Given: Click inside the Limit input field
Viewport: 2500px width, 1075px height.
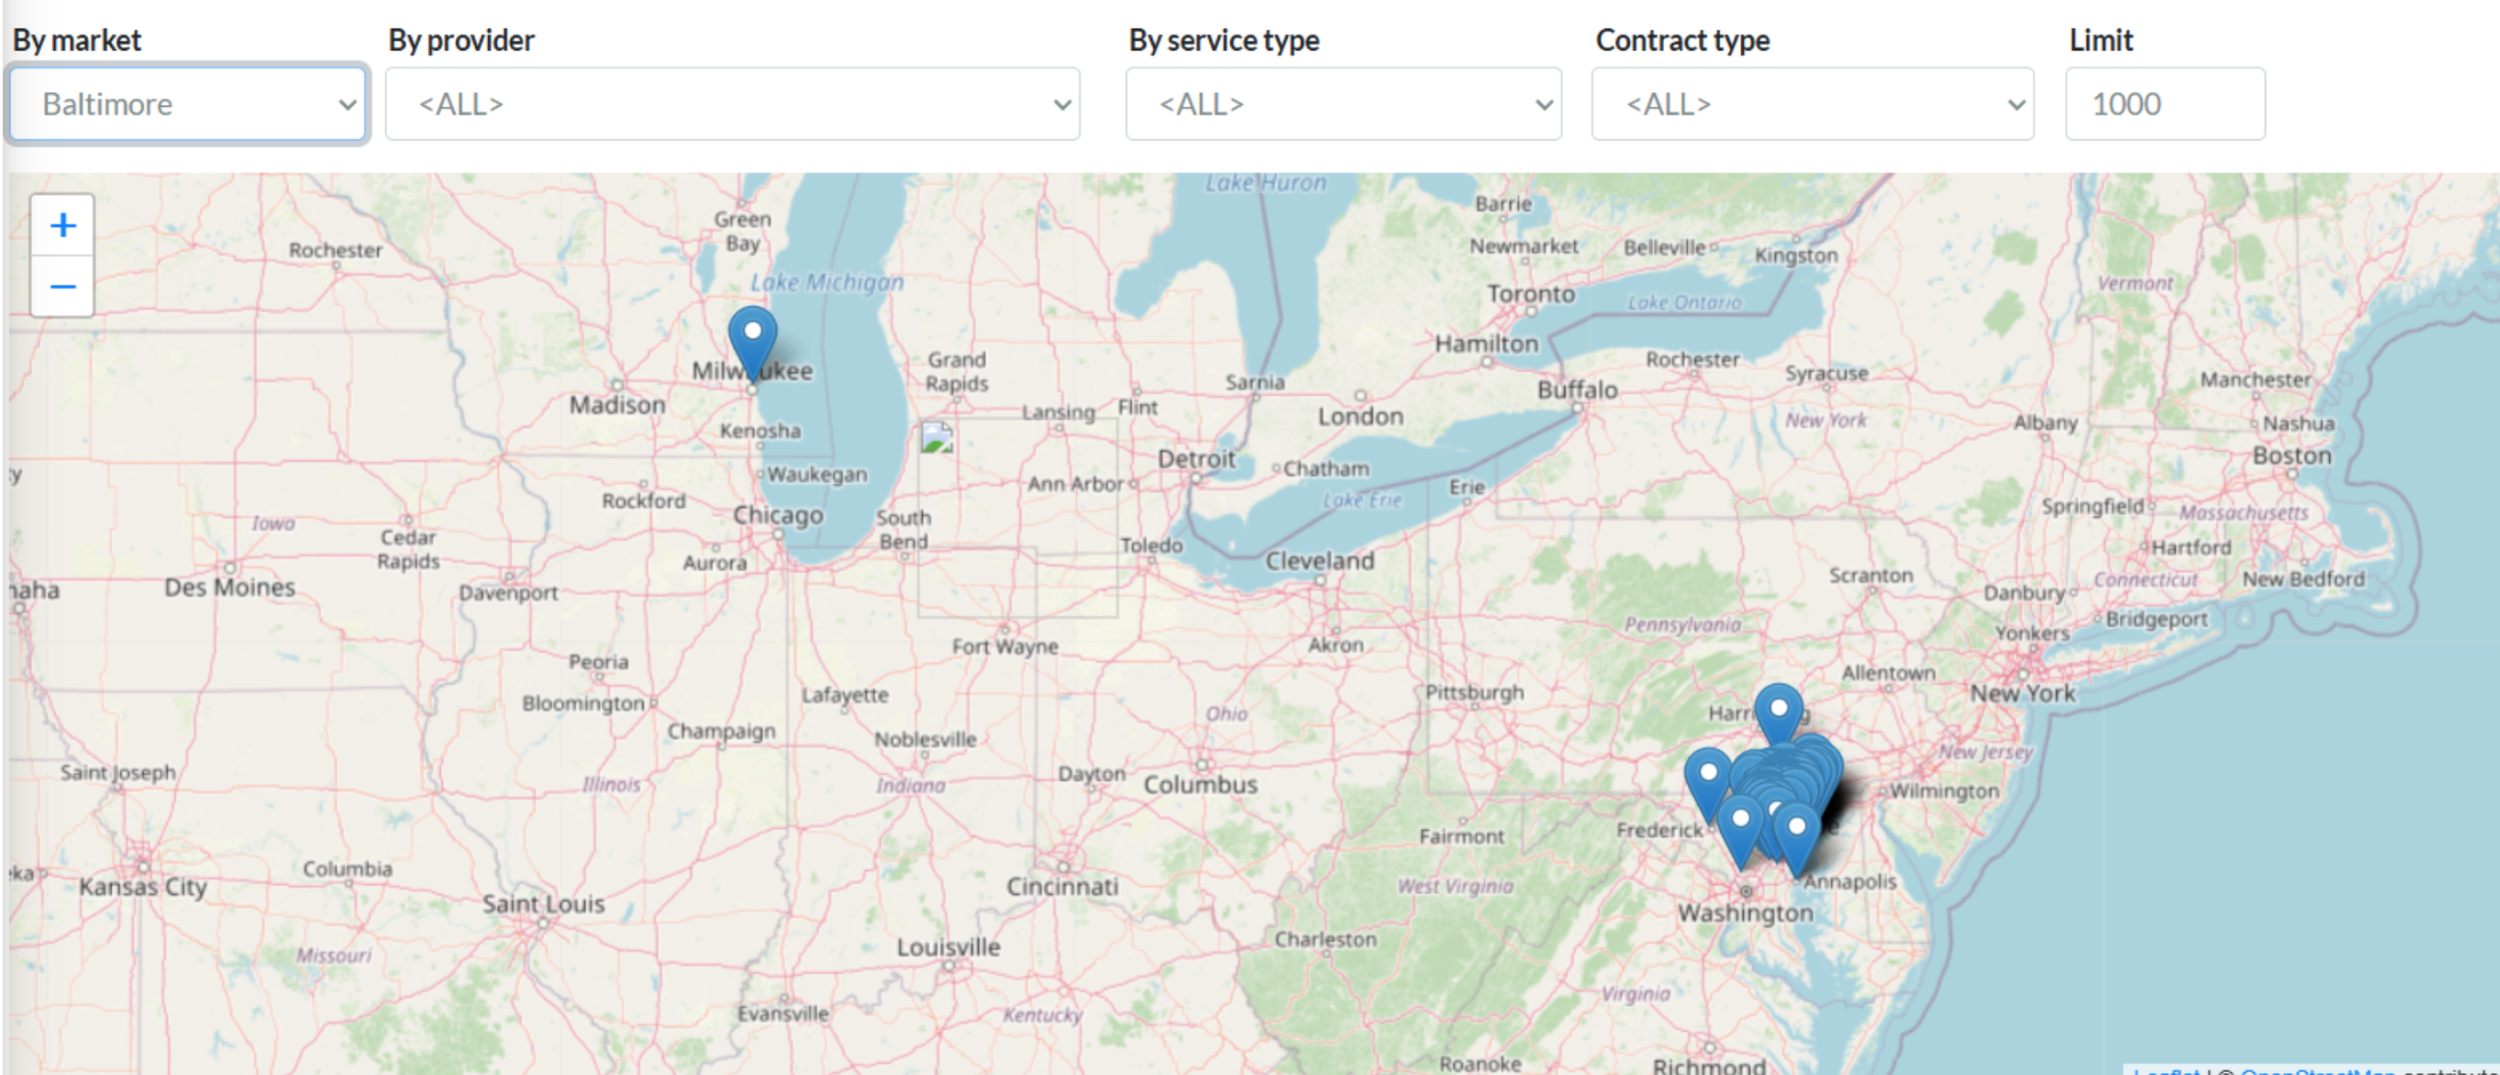Looking at the screenshot, I should pos(2165,104).
